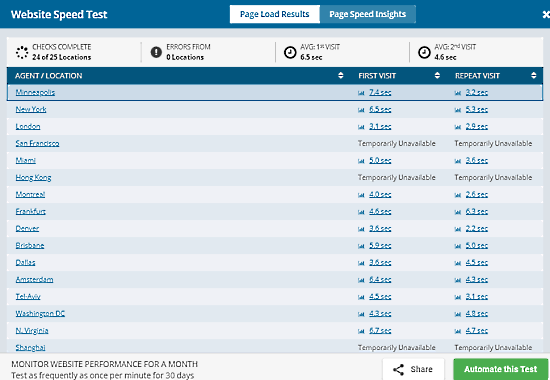Click New York first visit chart icon
The image size is (550, 380).
coord(361,110)
